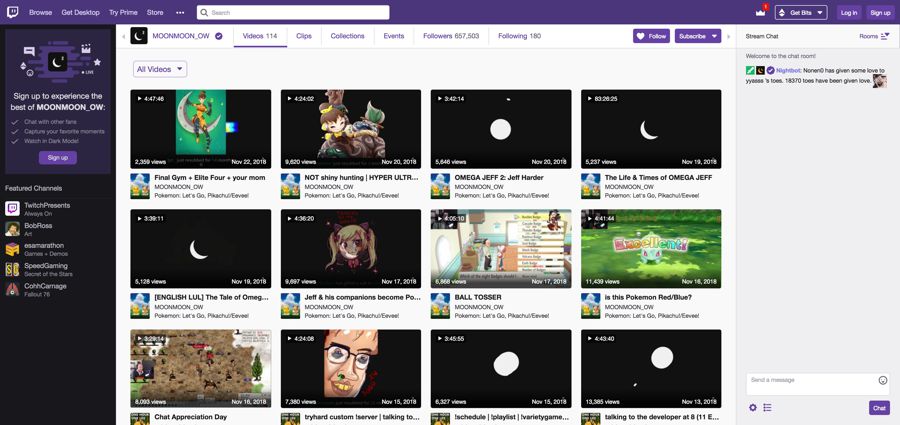Click game box art beside Final Gym video
The width and height of the screenshot is (900, 425).
(139, 186)
